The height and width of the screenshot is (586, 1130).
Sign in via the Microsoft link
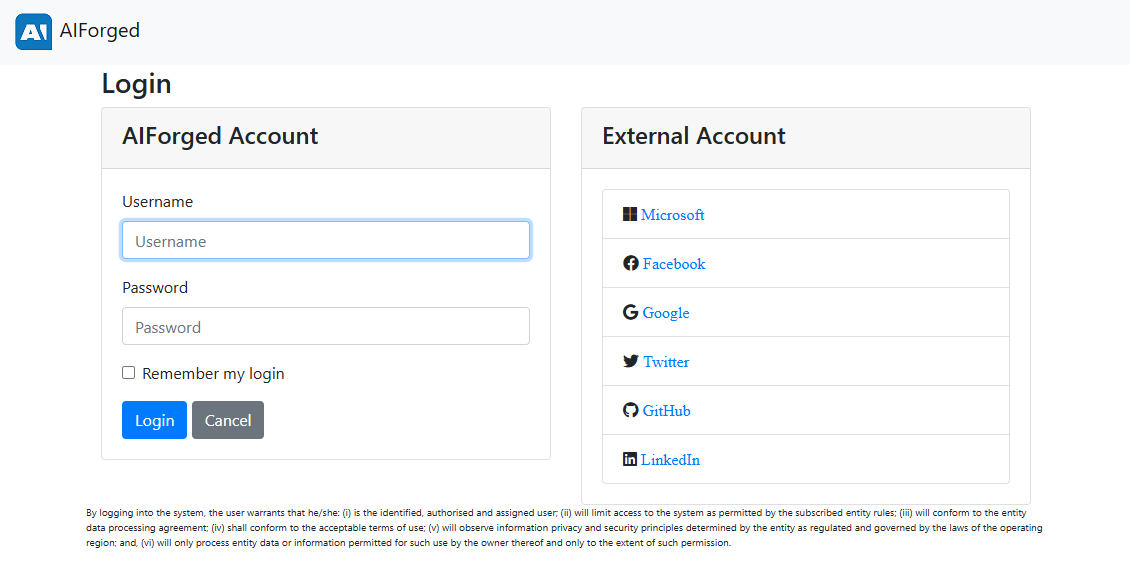click(x=672, y=215)
